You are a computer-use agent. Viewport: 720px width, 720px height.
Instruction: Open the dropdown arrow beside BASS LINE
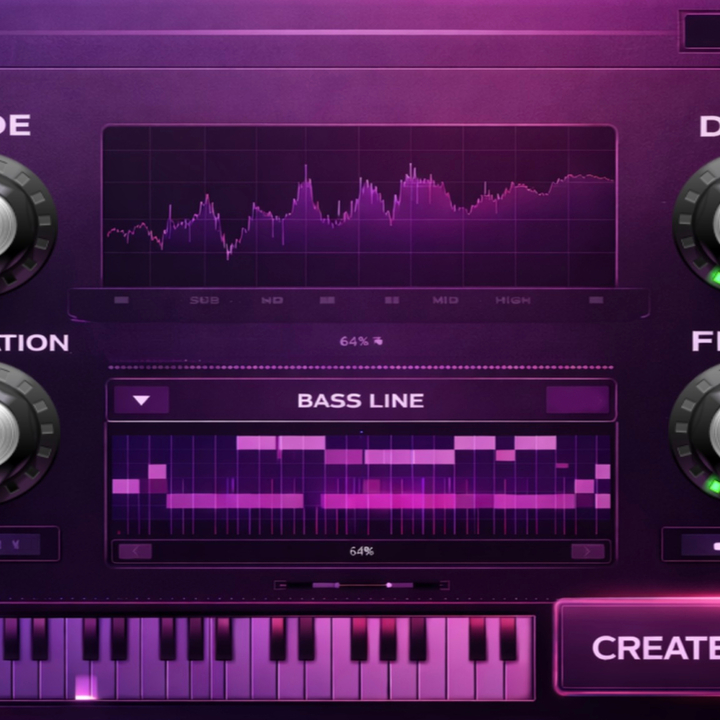pos(141,401)
